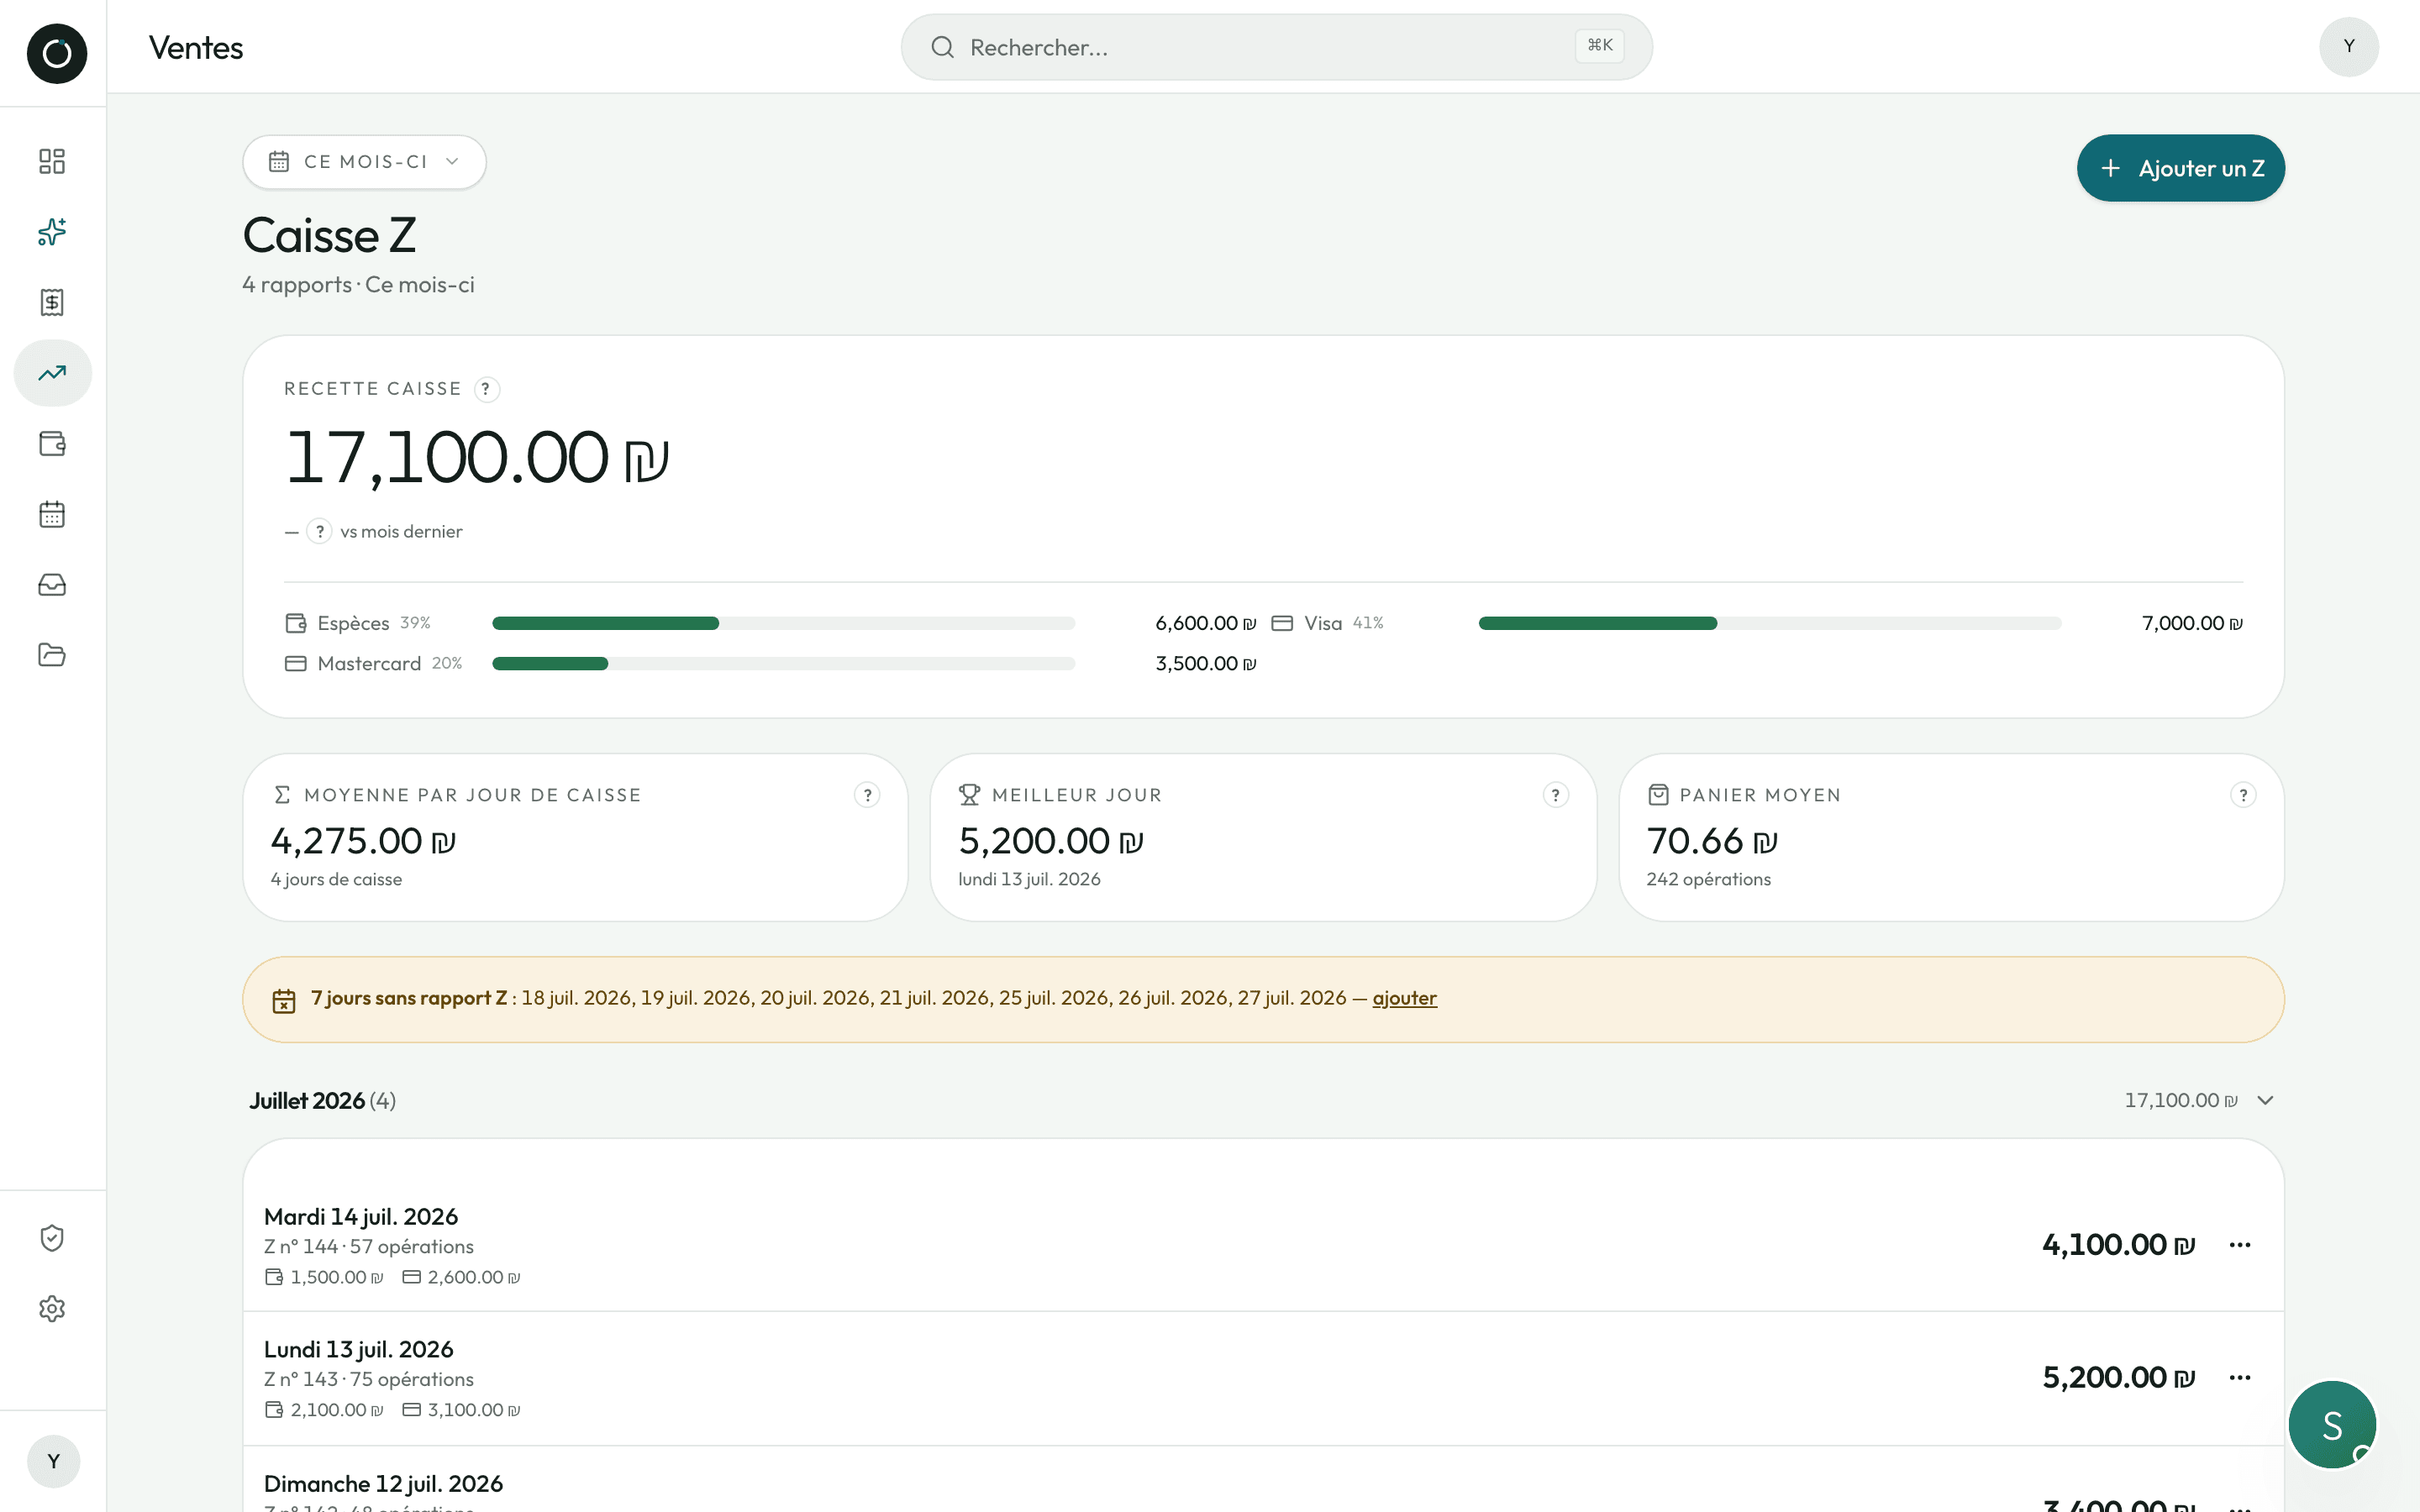2420x1512 pixels.
Task: Click the Y avatar at sidebar bottom
Action: (53, 1461)
